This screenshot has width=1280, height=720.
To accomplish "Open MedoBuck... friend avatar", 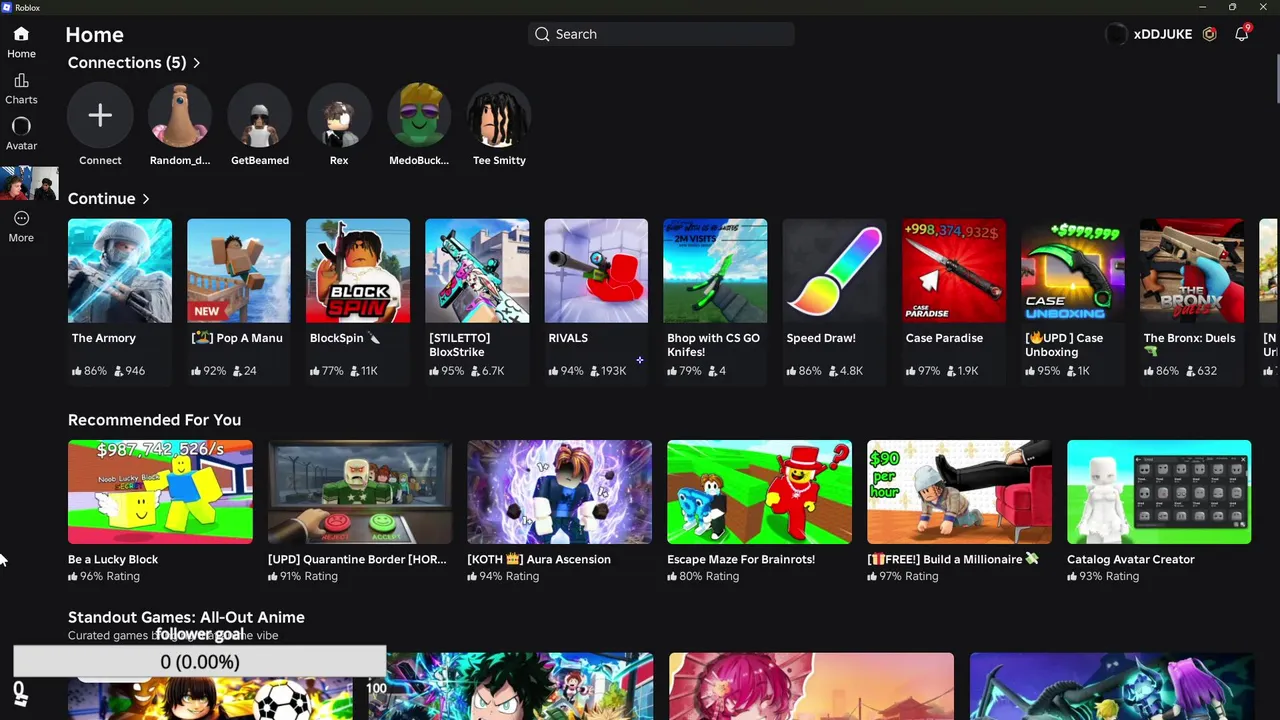I will tap(419, 115).
